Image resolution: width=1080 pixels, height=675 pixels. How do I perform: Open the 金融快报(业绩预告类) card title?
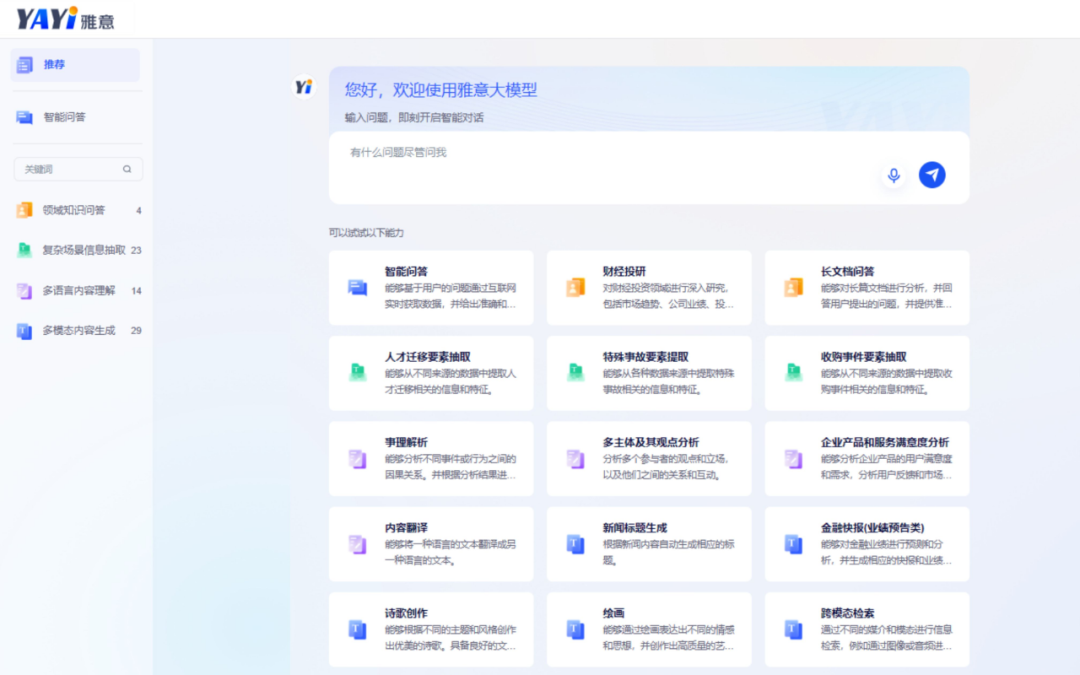point(872,528)
